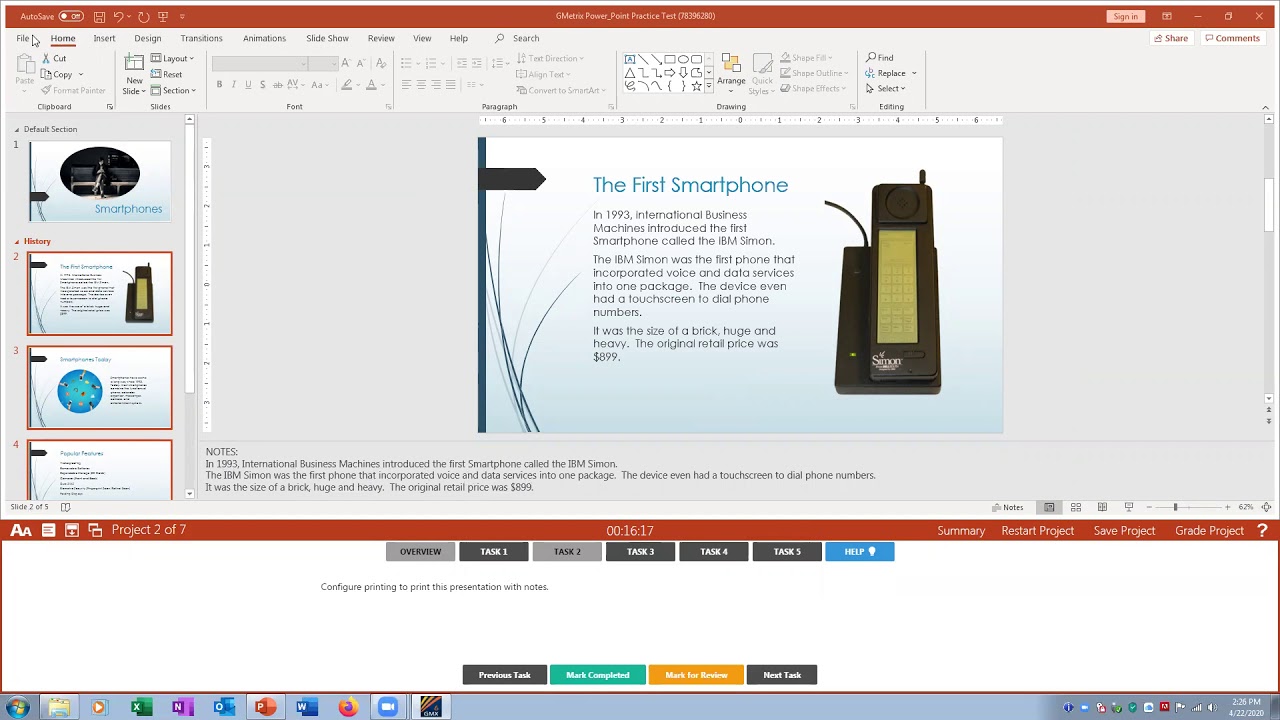The height and width of the screenshot is (720, 1280).
Task: Start slideshow from beginning via title bar icon
Action: tap(163, 16)
